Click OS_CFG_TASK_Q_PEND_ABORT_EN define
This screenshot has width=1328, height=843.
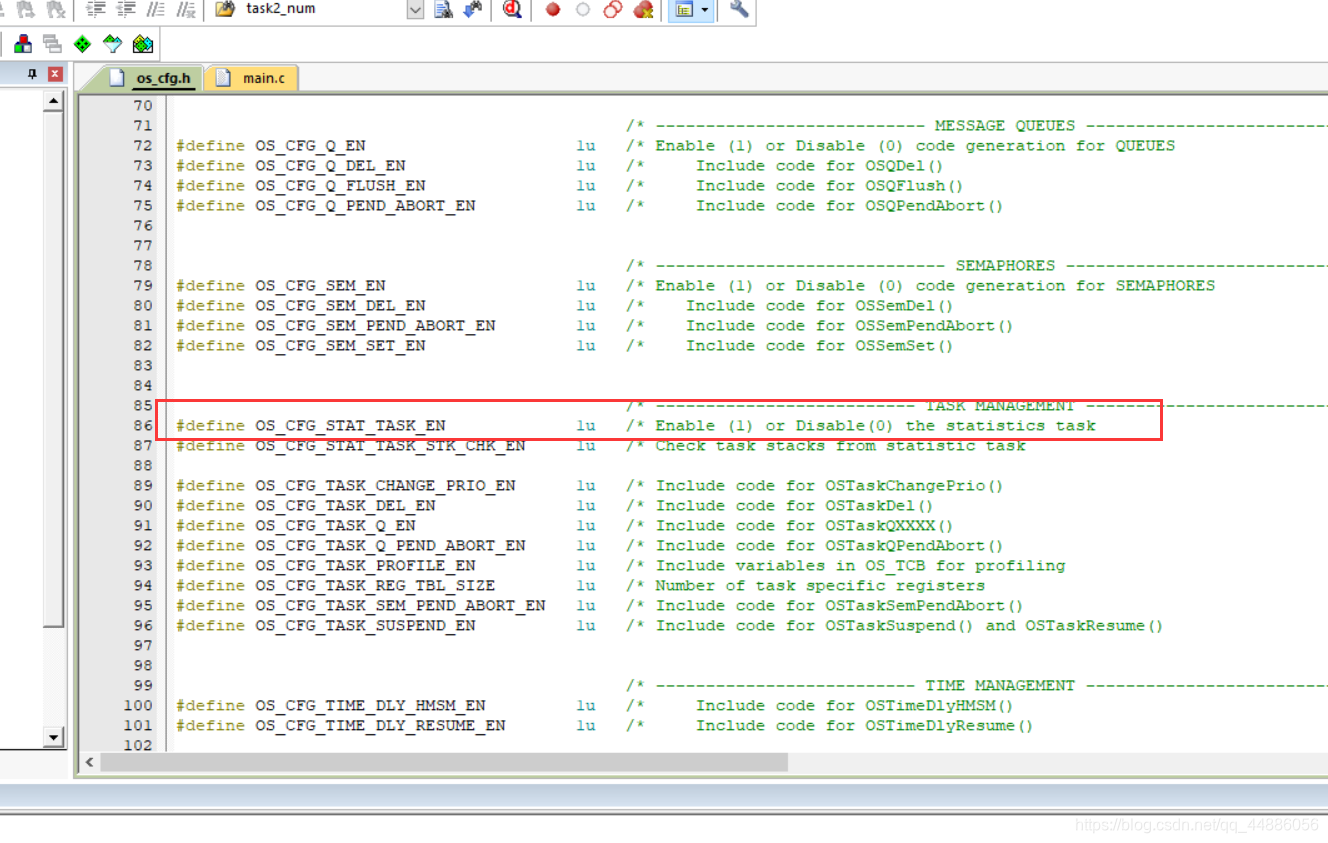(390, 546)
